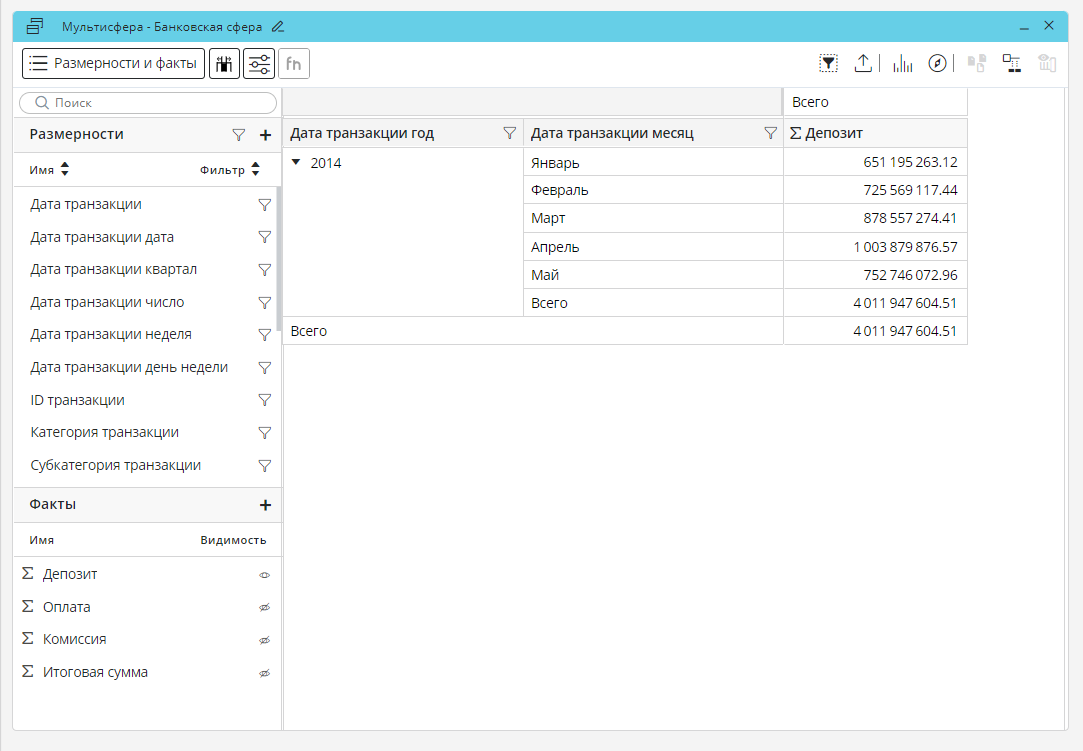This screenshot has width=1083, height=751.
Task: Show the Комиссия fact via eye icon
Action: pos(265,640)
